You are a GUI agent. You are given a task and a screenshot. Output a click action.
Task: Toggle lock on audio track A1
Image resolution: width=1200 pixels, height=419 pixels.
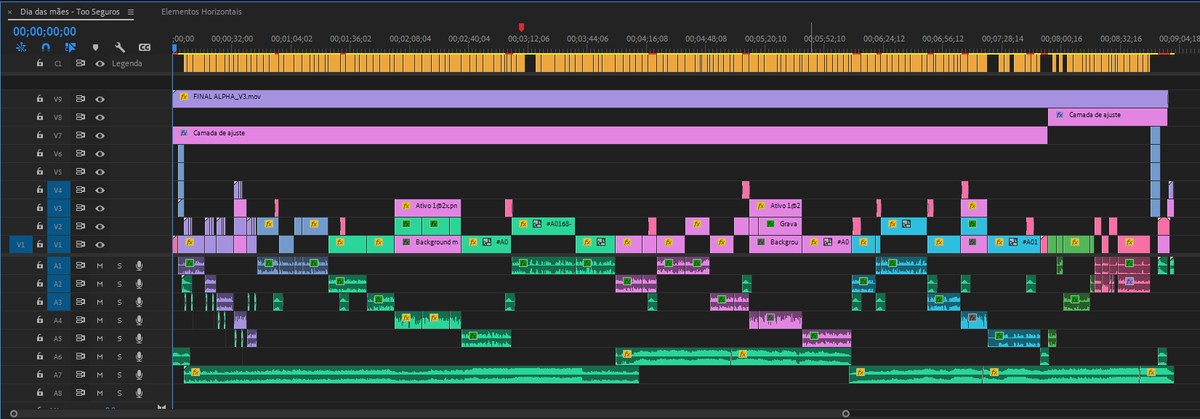pyautogui.click(x=40, y=266)
